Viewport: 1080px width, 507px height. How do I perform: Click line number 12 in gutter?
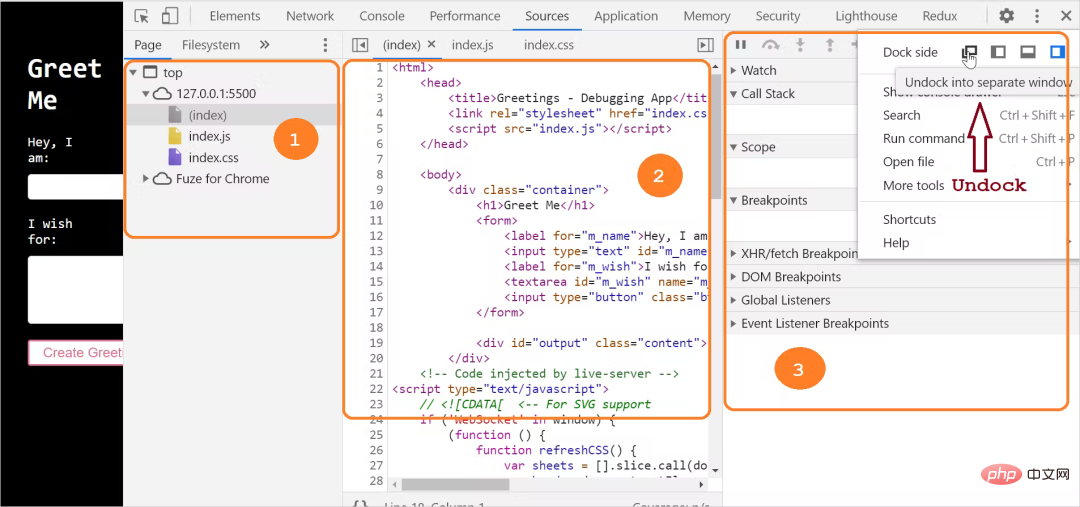pos(375,236)
